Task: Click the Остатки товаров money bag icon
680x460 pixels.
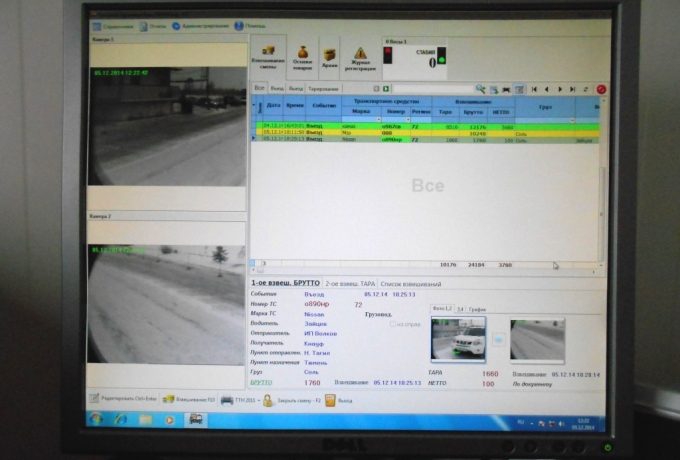Action: pyautogui.click(x=303, y=55)
